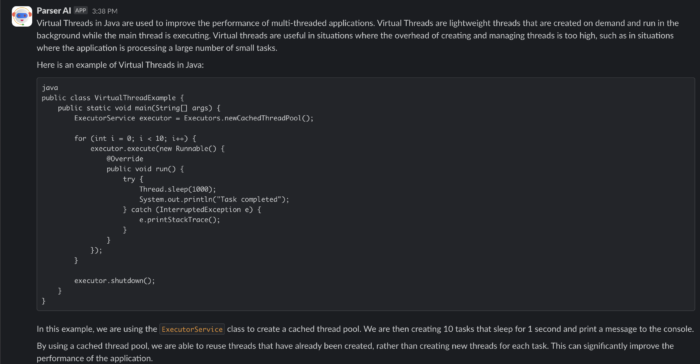
Task: Click the catch (InterruptedException e) line
Action: pyautogui.click(x=192, y=209)
